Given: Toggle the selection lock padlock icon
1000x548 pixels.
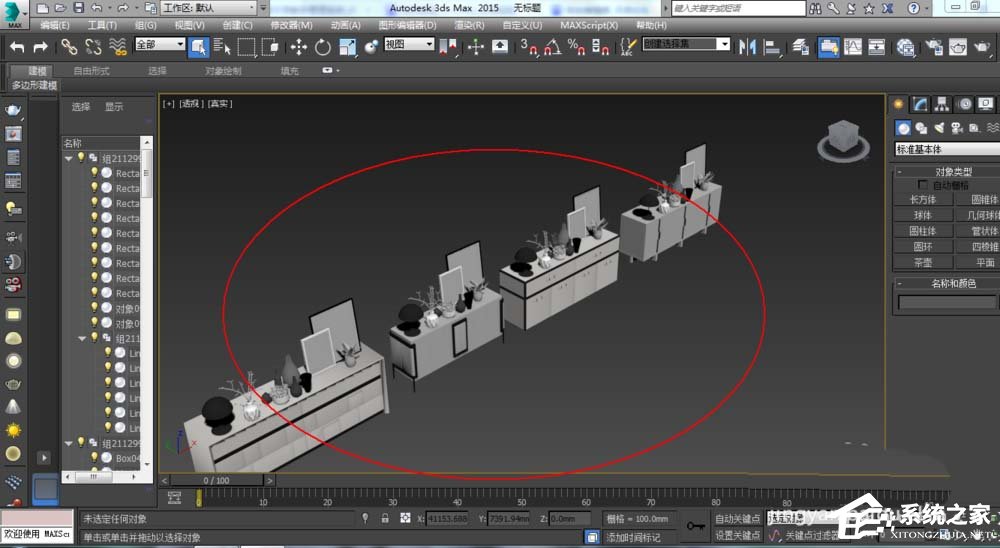Looking at the screenshot, I should click(385, 518).
